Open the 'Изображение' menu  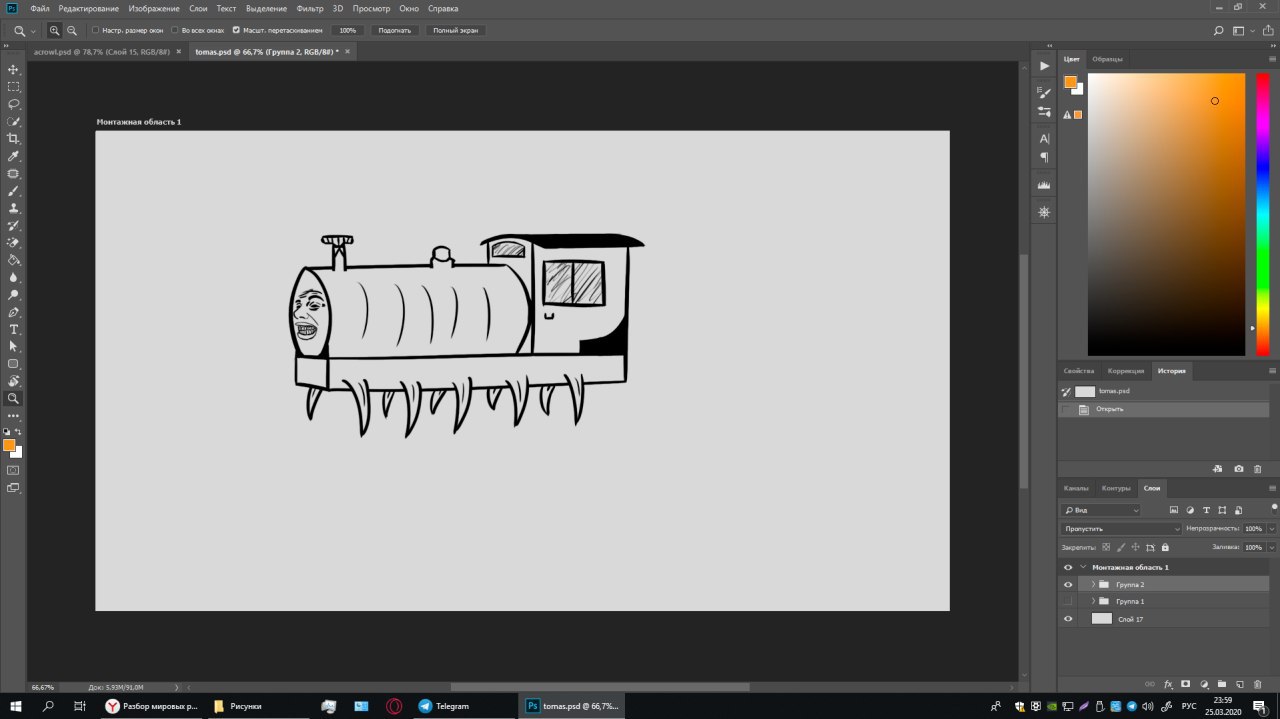point(153,8)
